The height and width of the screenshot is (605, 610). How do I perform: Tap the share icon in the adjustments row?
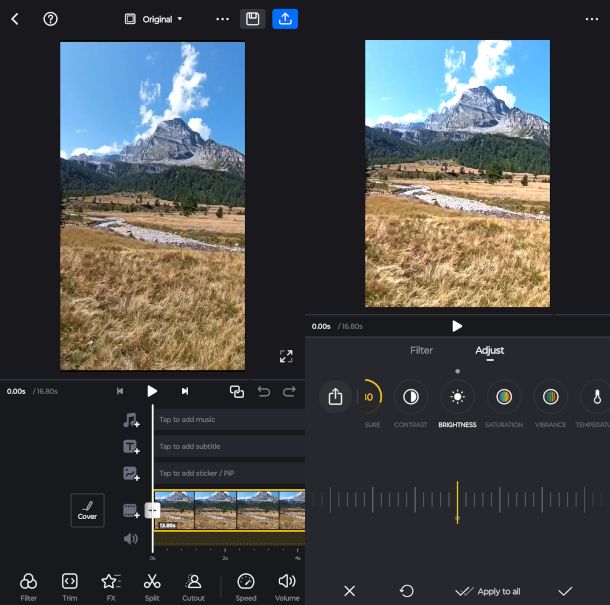pos(335,396)
